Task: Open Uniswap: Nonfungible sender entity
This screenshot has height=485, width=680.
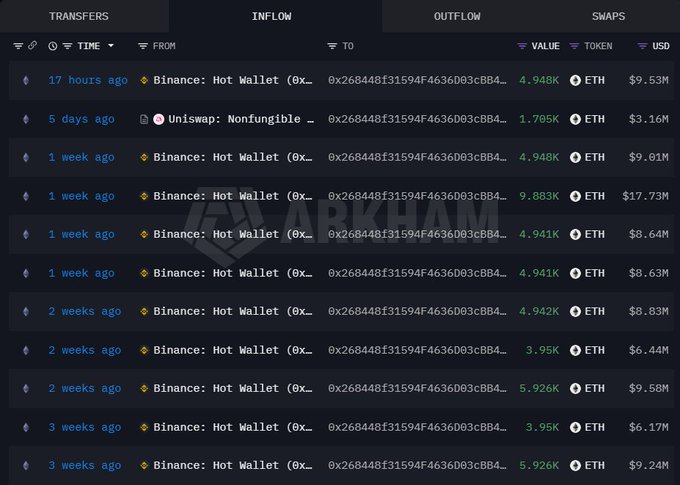Action: (241, 119)
